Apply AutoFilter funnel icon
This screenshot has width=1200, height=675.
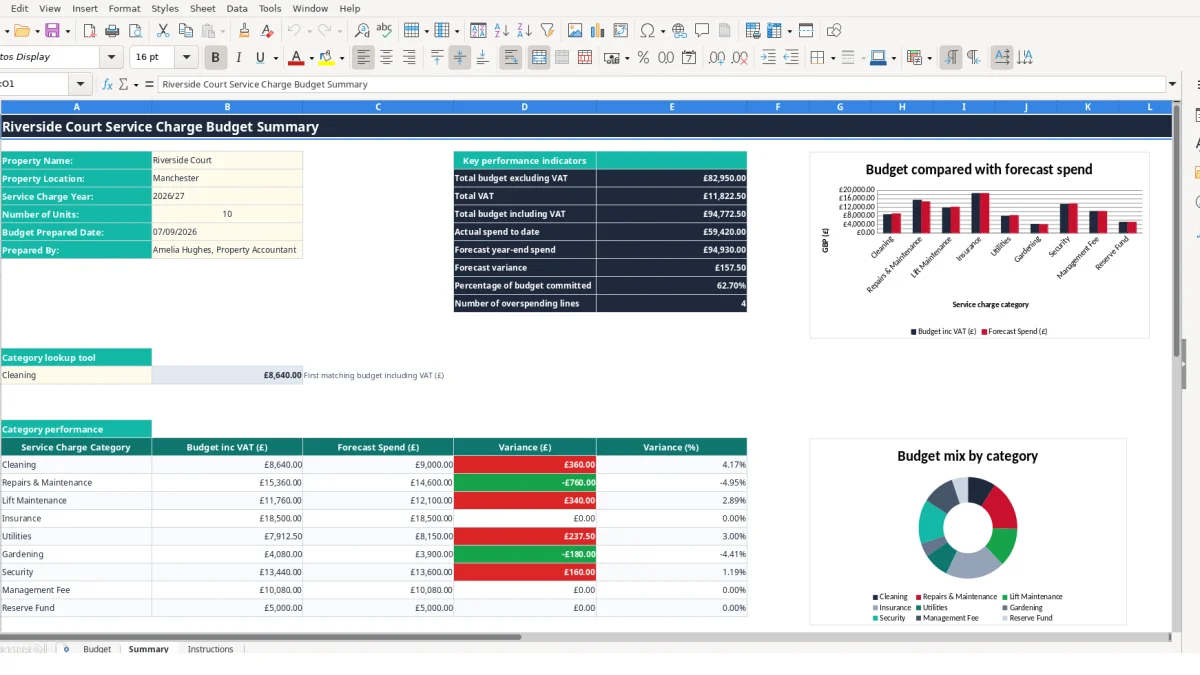click(x=547, y=31)
